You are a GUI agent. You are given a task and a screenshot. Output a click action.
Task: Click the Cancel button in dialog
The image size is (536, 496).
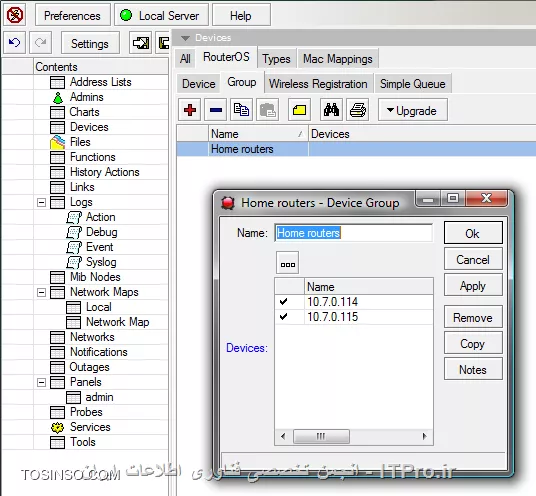pyautogui.click(x=473, y=259)
